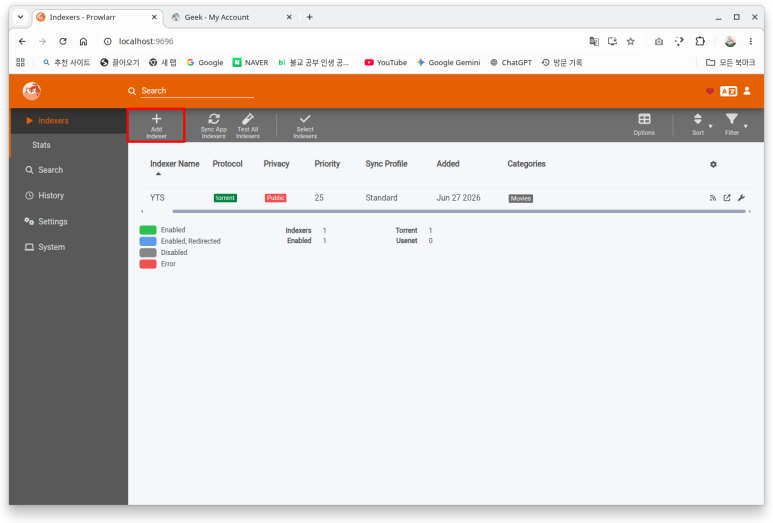Screen dimensions: 773x523
Task: Sort by Sync Profile column
Action: [386, 164]
